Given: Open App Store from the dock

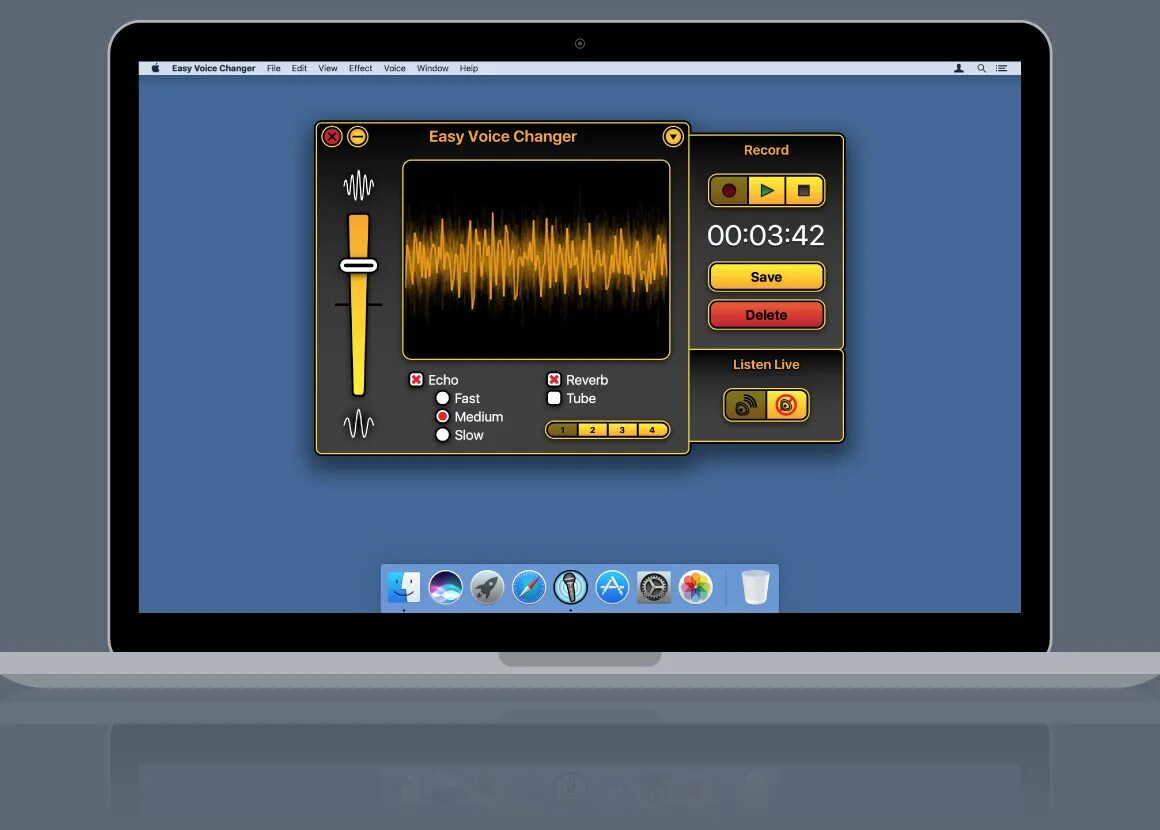Looking at the screenshot, I should (x=613, y=587).
